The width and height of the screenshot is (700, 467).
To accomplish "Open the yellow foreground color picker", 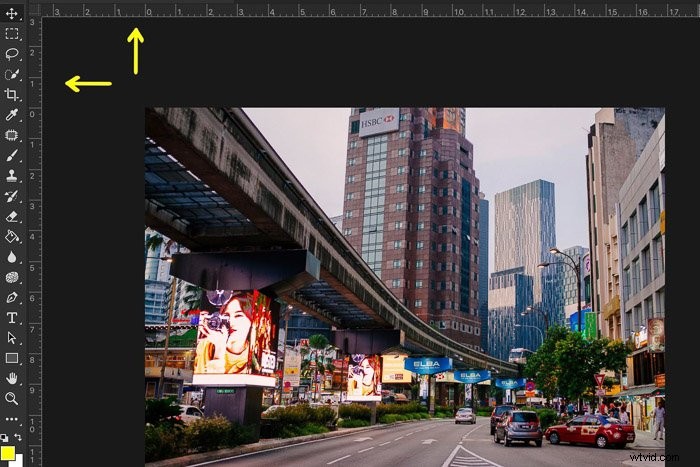I will (x=7, y=453).
